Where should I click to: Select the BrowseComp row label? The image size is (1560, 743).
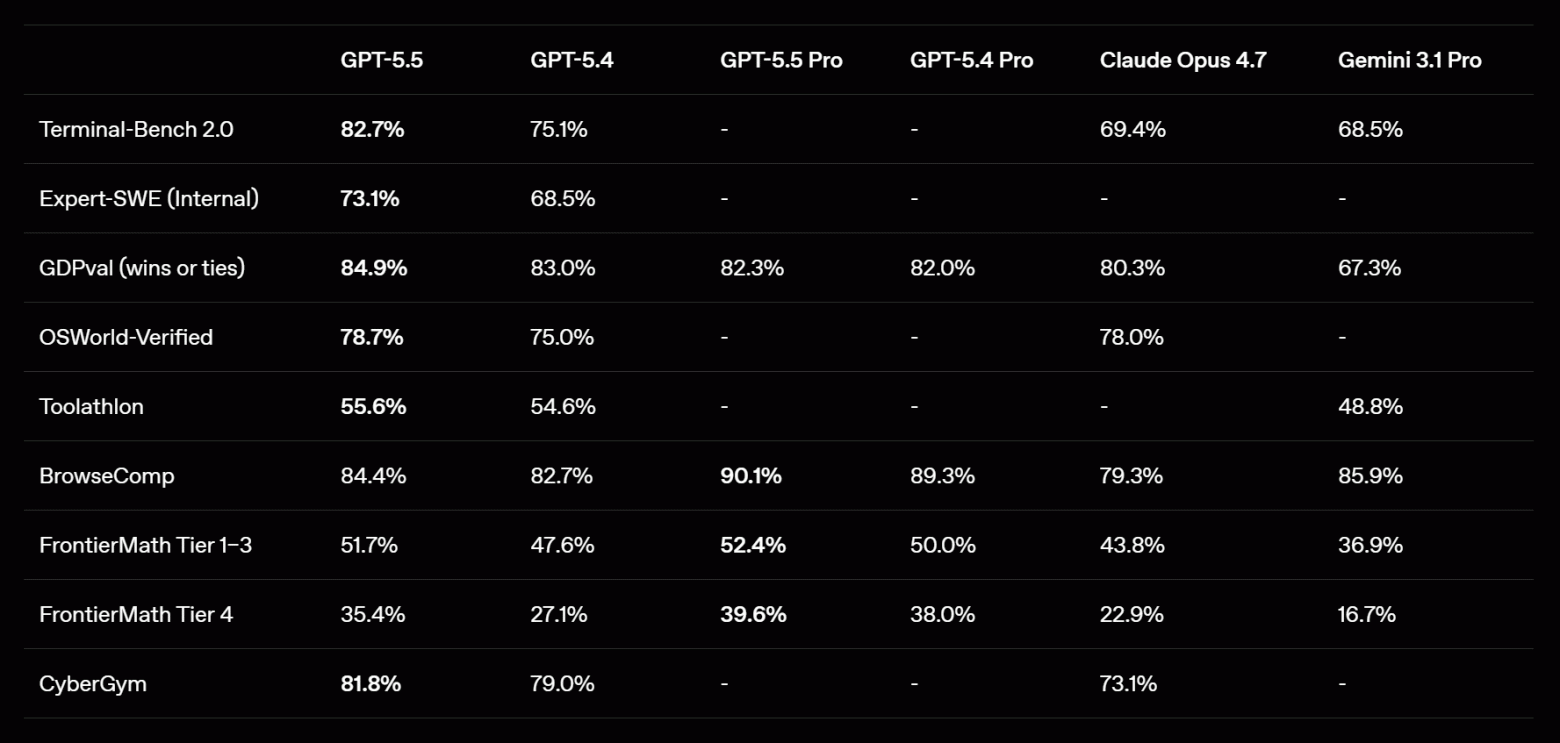[107, 476]
